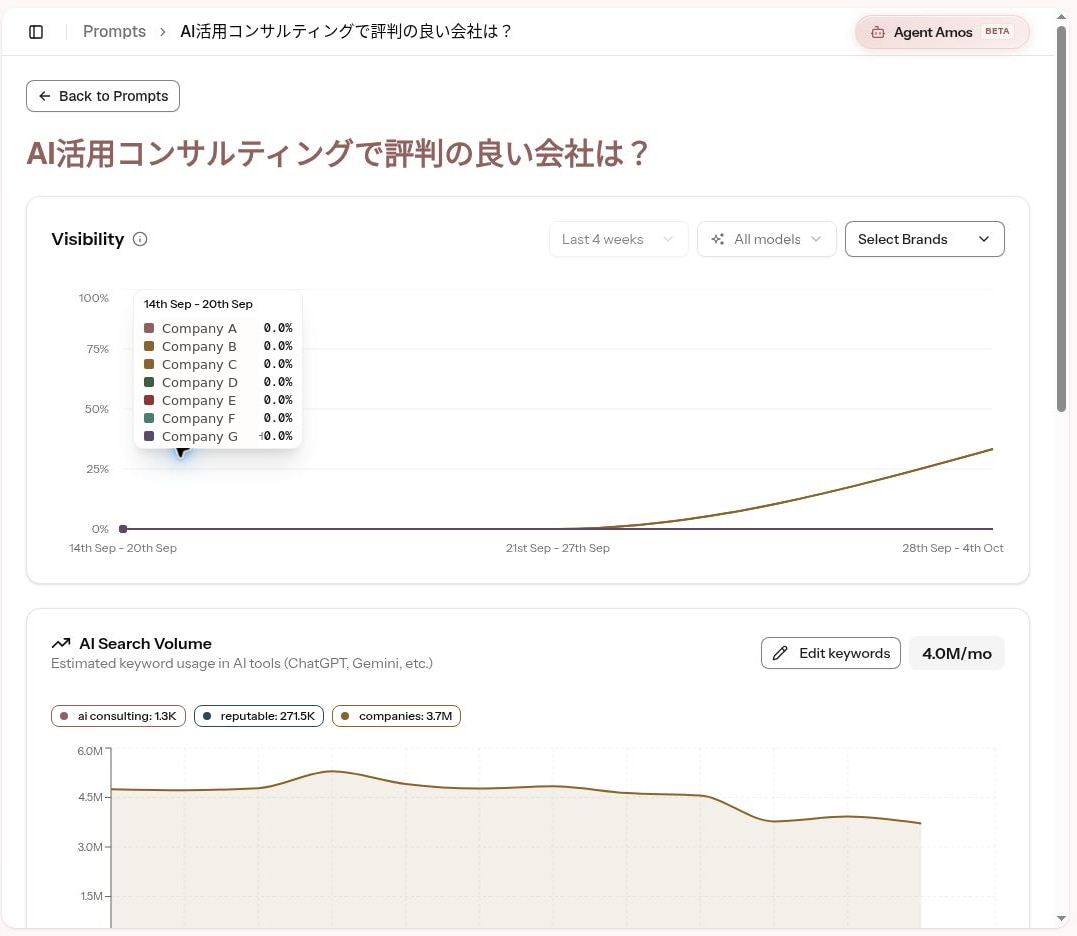This screenshot has width=1077, height=936.
Task: Toggle the companies: 3.7M keyword chip
Action: pyautogui.click(x=396, y=716)
